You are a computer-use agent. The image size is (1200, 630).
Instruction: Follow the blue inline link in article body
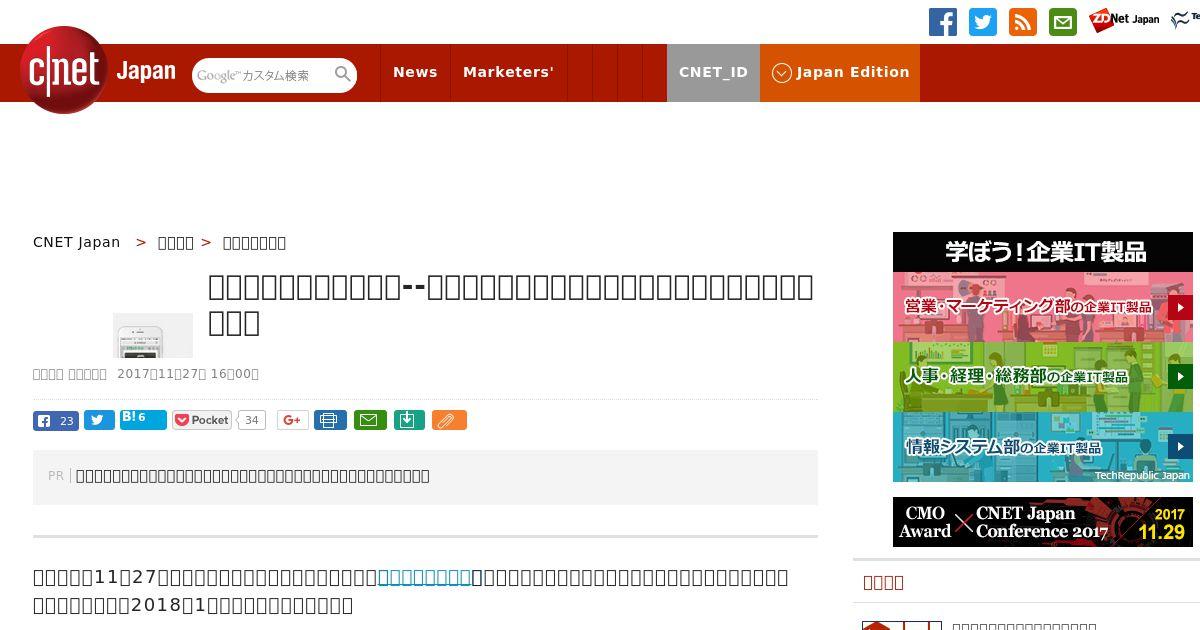[425, 577]
